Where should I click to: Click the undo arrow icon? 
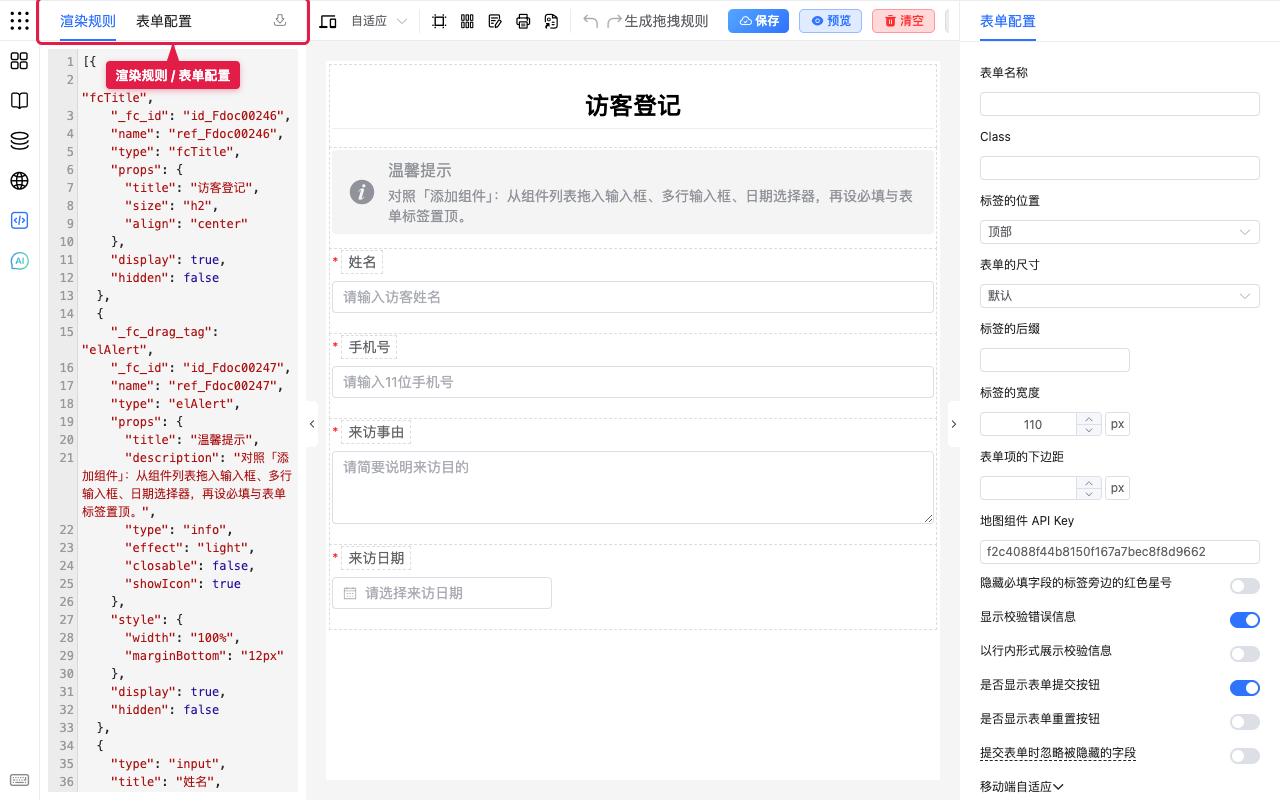591,21
